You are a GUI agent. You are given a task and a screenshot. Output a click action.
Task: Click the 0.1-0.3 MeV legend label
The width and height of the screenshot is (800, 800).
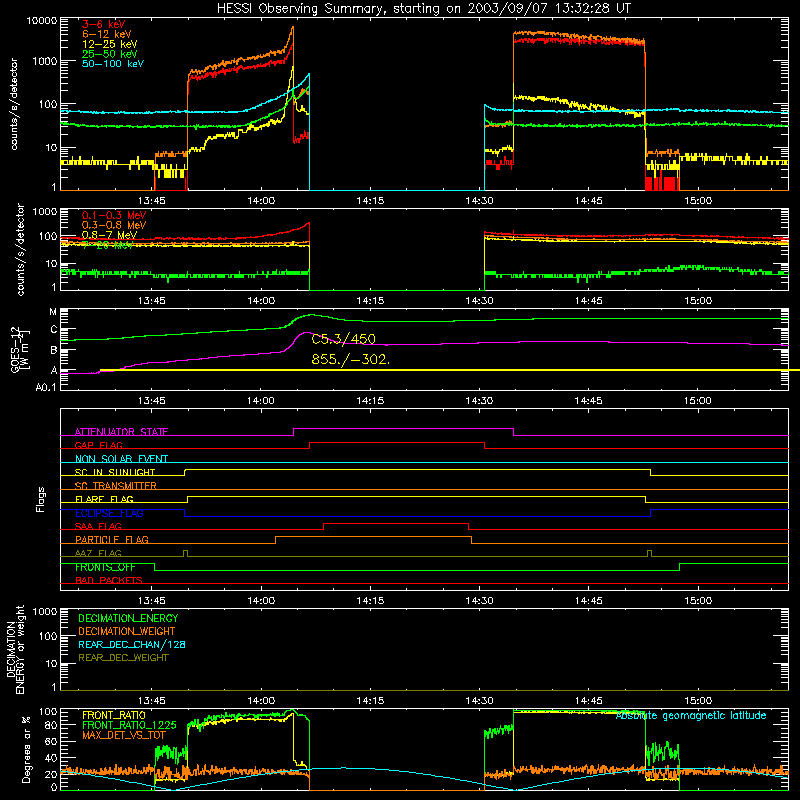coord(114,215)
